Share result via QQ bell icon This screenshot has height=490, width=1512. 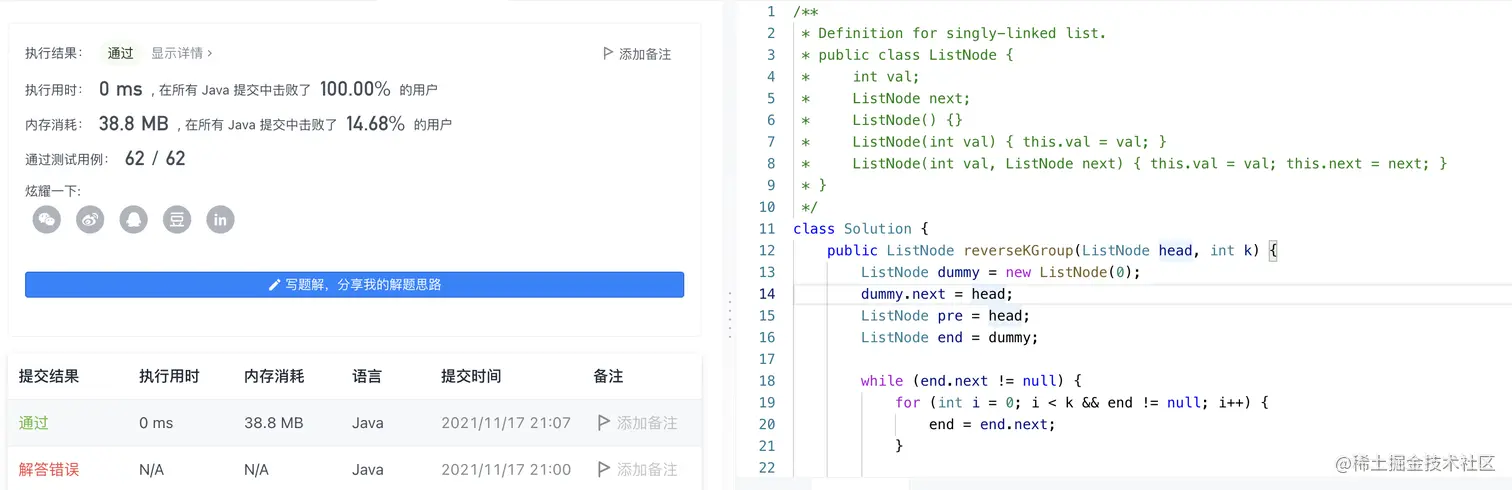133,219
